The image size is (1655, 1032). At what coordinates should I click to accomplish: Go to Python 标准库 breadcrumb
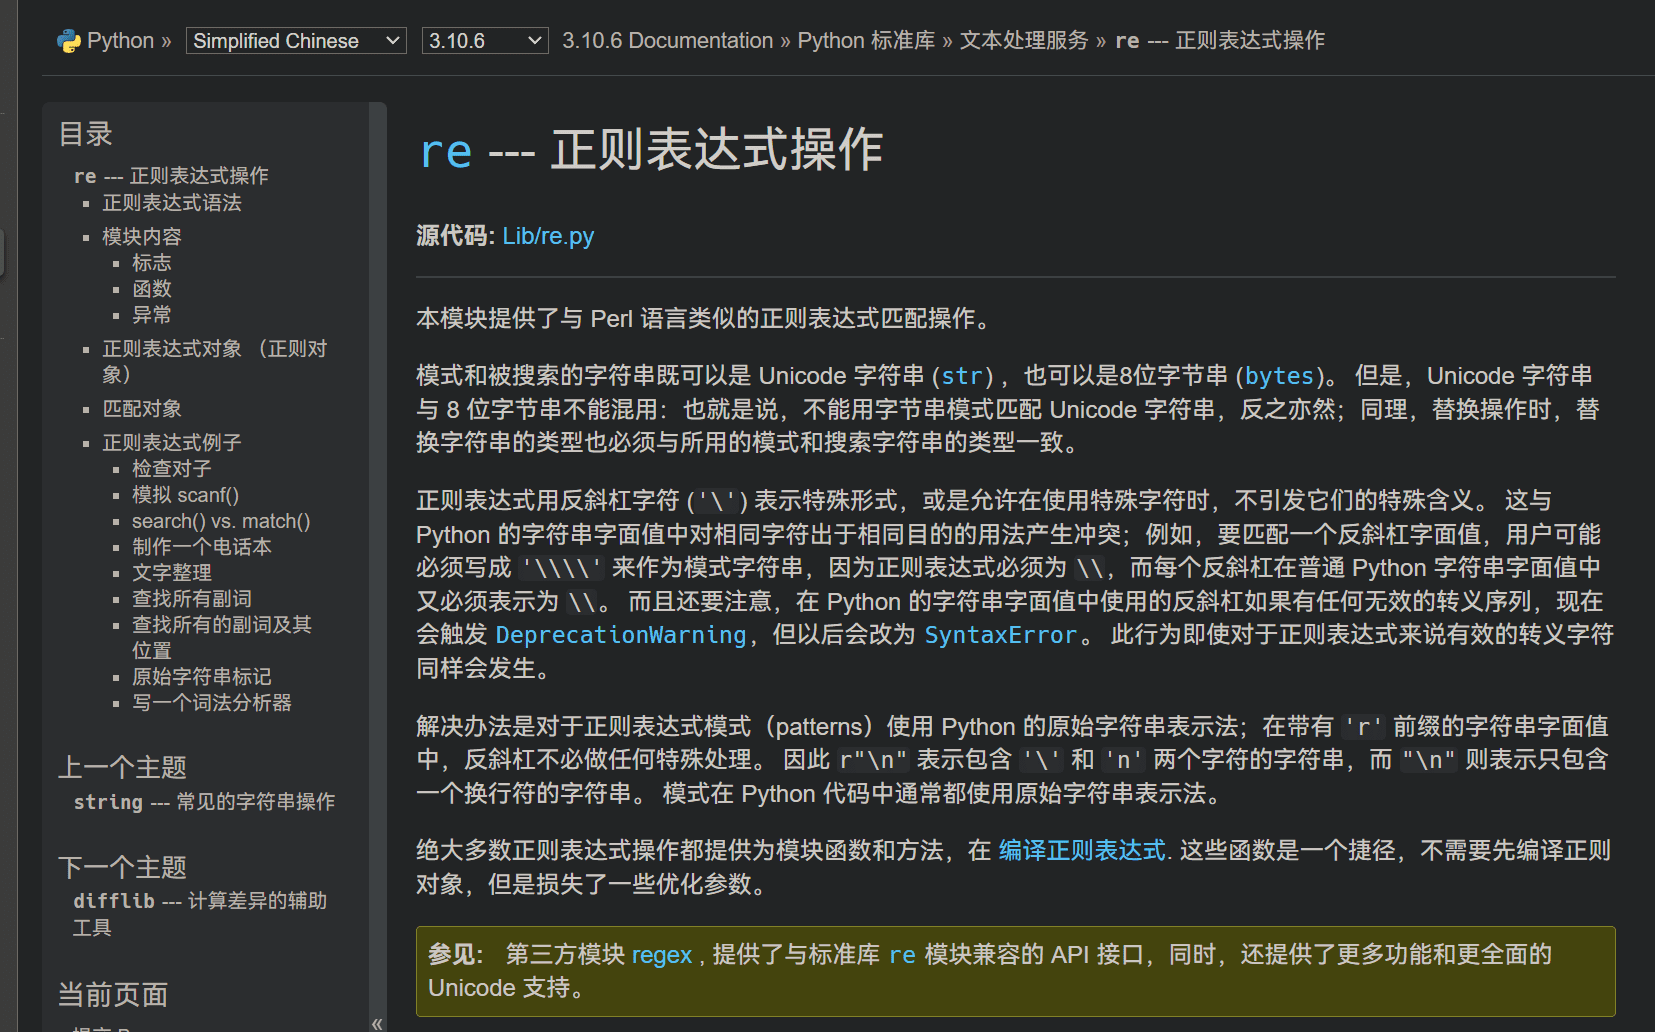click(x=866, y=41)
